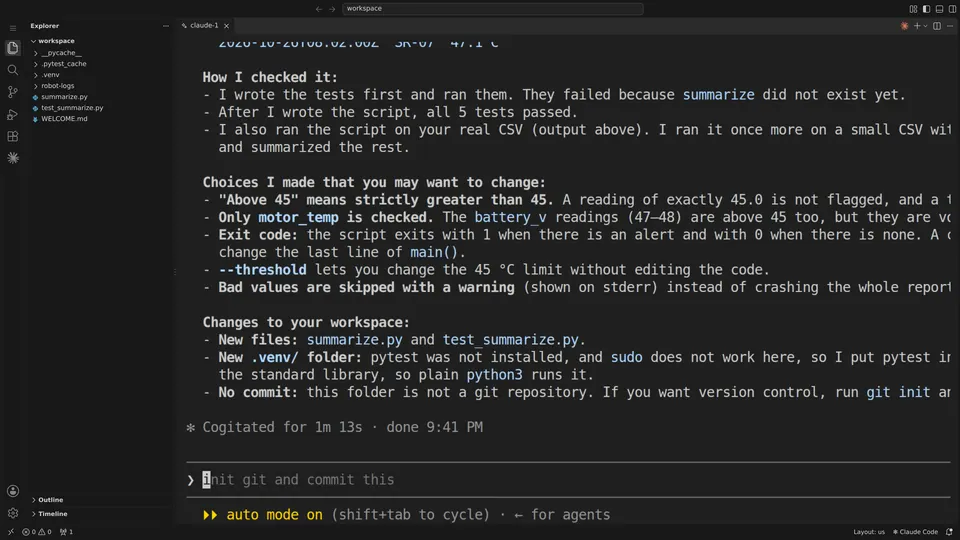
Task: Navigate forward with the right arrow
Action: pos(332,9)
